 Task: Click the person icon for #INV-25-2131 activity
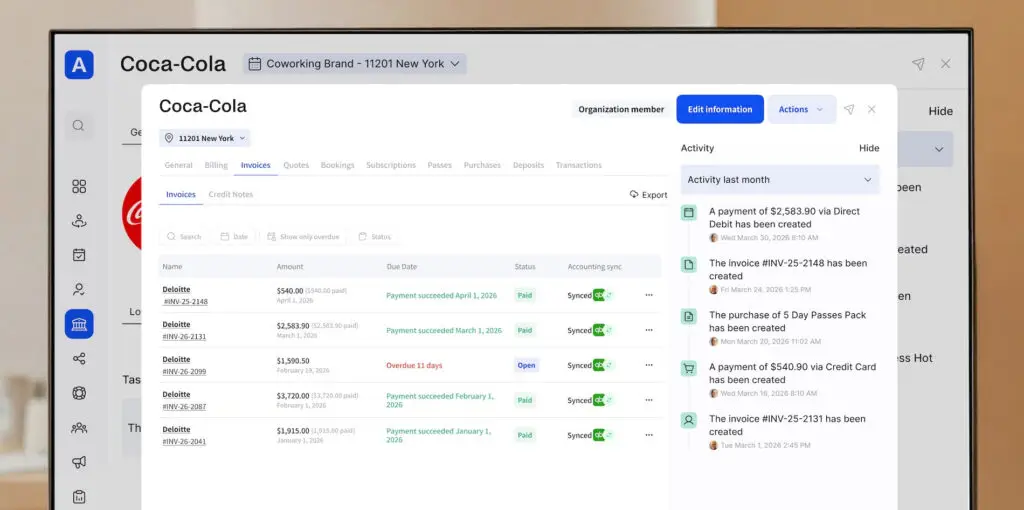pos(688,420)
